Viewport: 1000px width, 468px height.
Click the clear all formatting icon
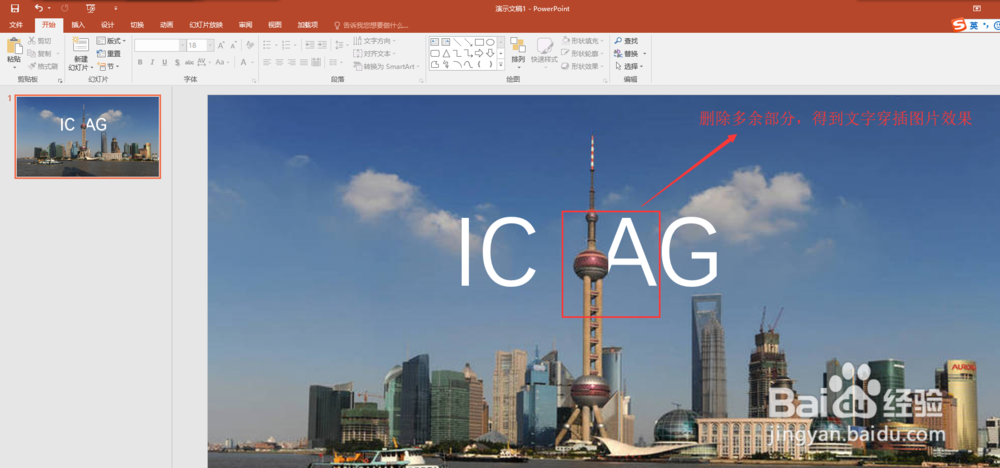click(x=250, y=45)
